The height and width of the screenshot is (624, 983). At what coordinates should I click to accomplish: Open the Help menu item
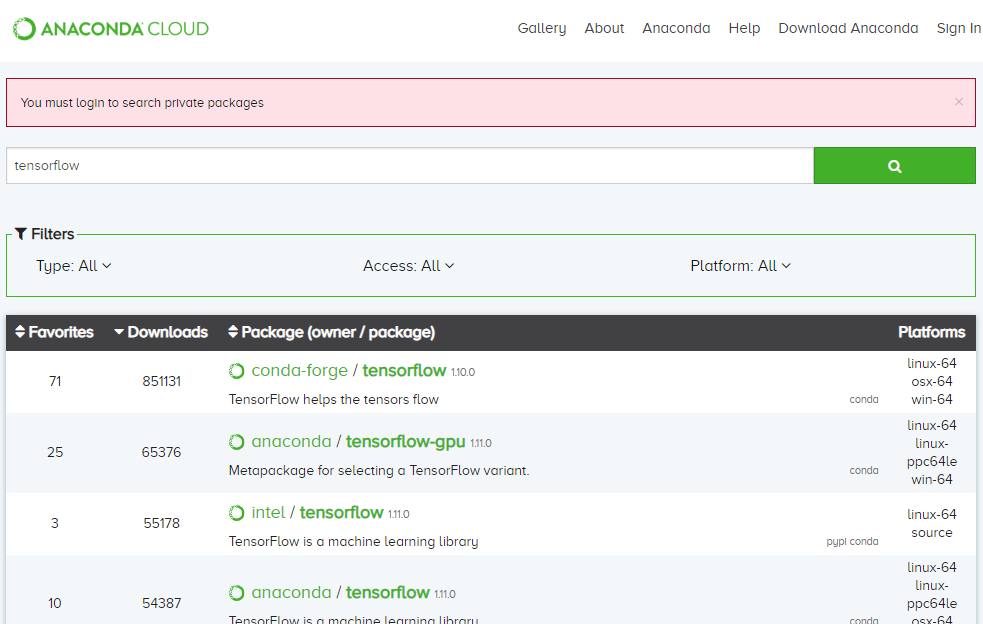pyautogui.click(x=744, y=28)
